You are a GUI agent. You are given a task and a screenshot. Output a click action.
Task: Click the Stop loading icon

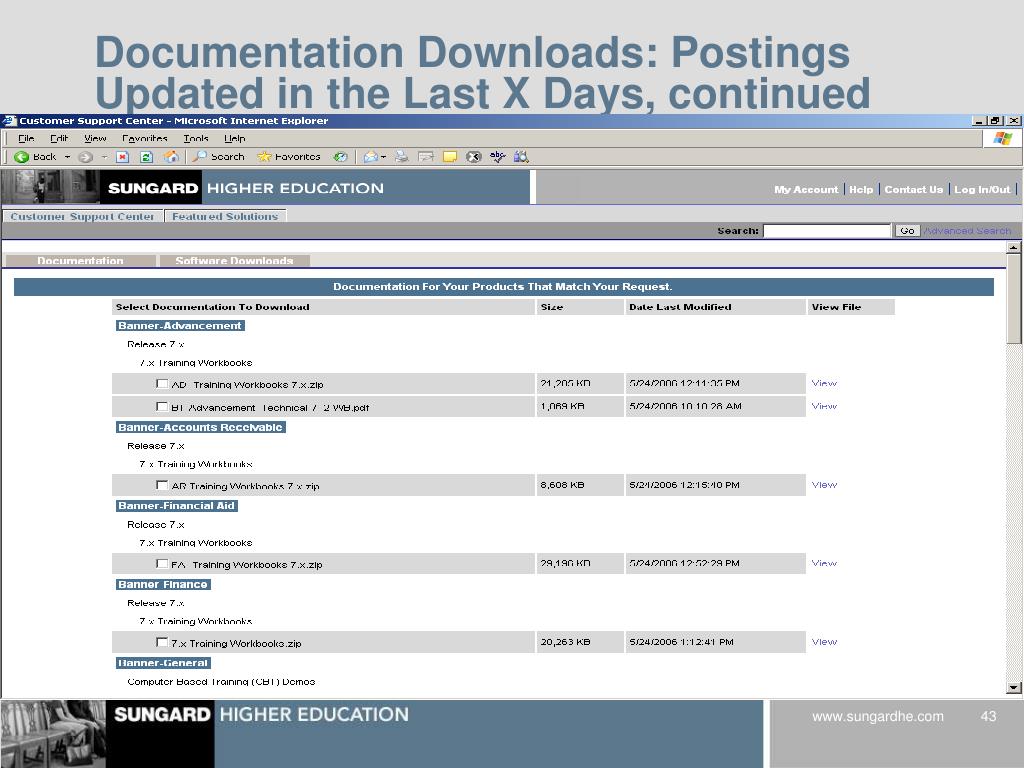pyautogui.click(x=122, y=157)
